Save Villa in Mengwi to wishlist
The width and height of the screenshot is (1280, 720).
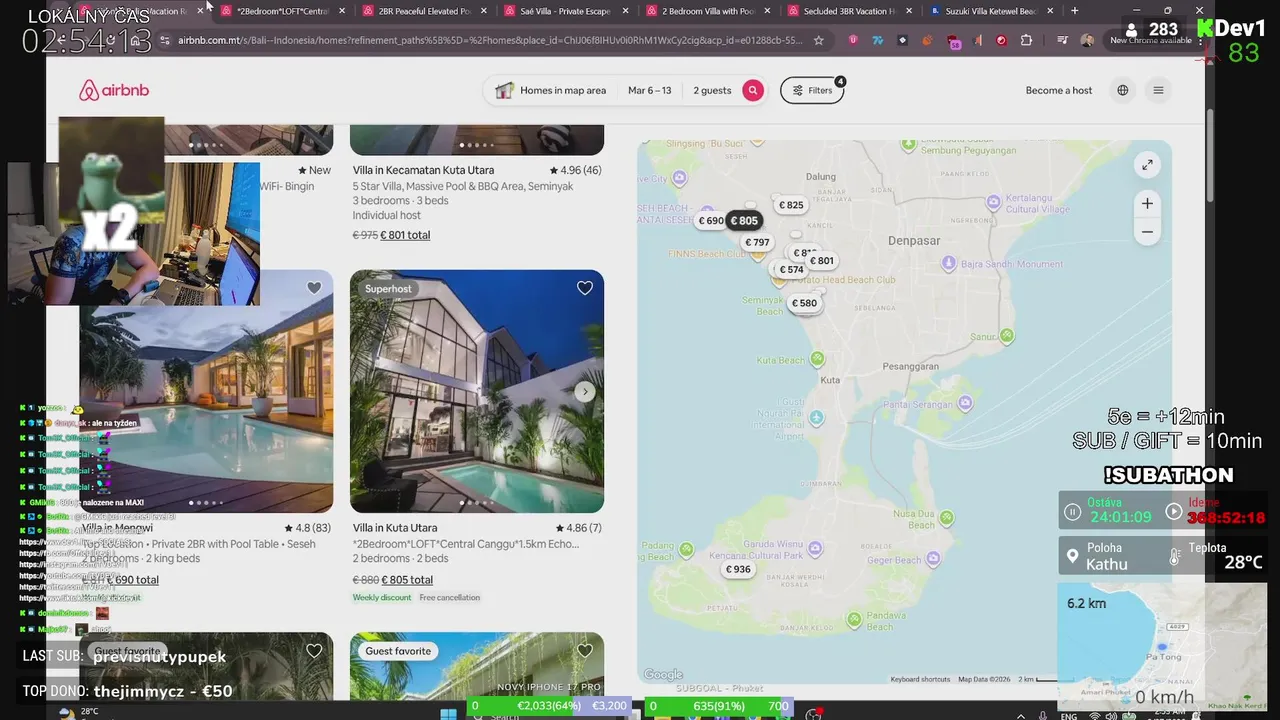click(314, 288)
